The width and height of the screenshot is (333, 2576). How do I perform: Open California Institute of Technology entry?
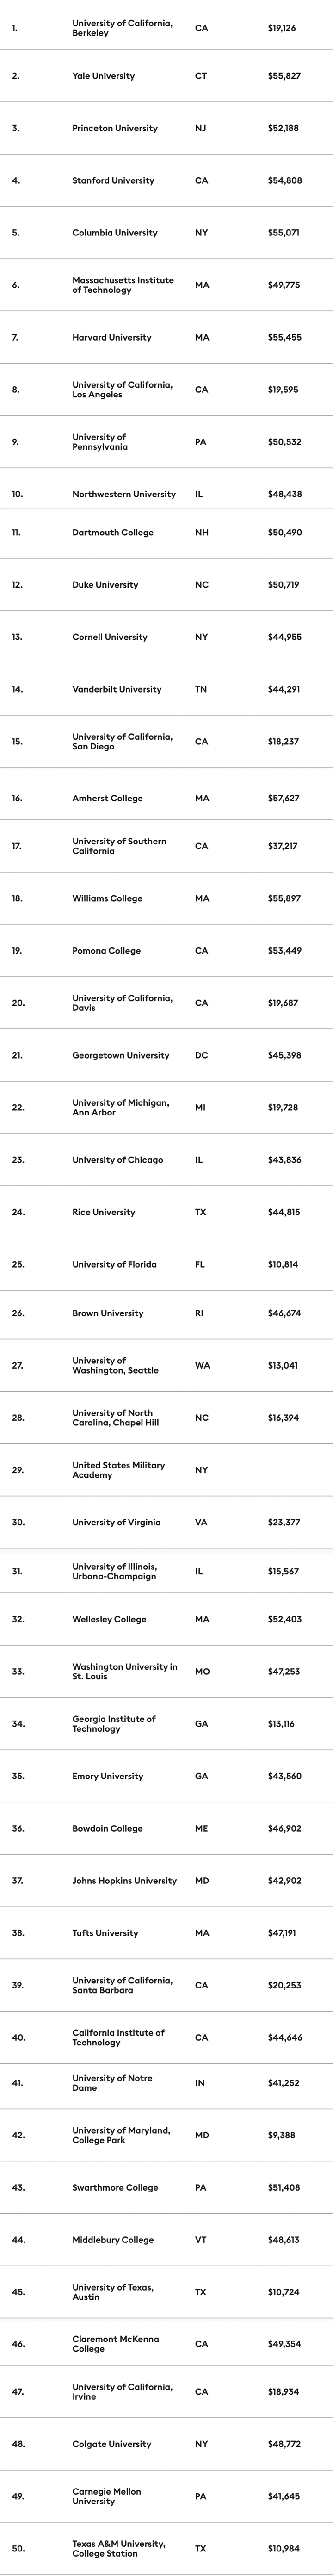pyautogui.click(x=118, y=2037)
